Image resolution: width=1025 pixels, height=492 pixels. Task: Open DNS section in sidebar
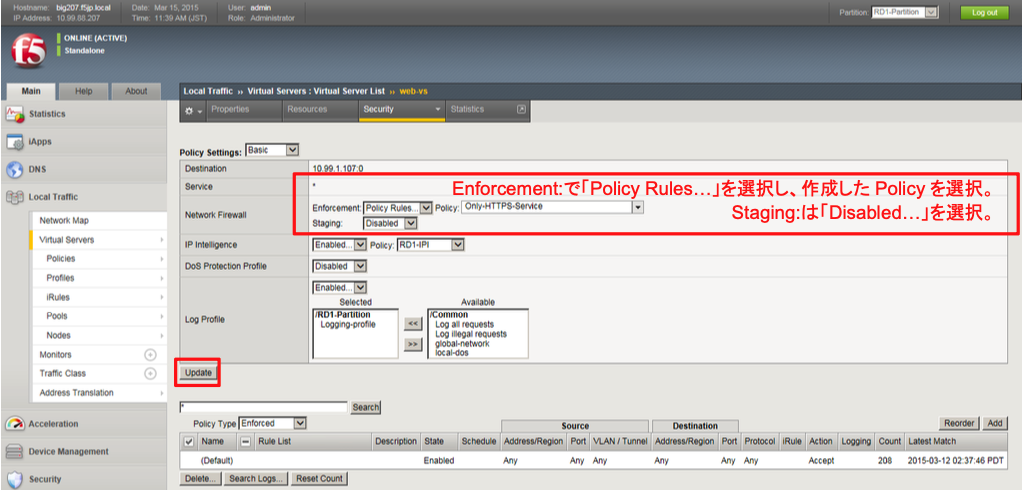[x=37, y=169]
